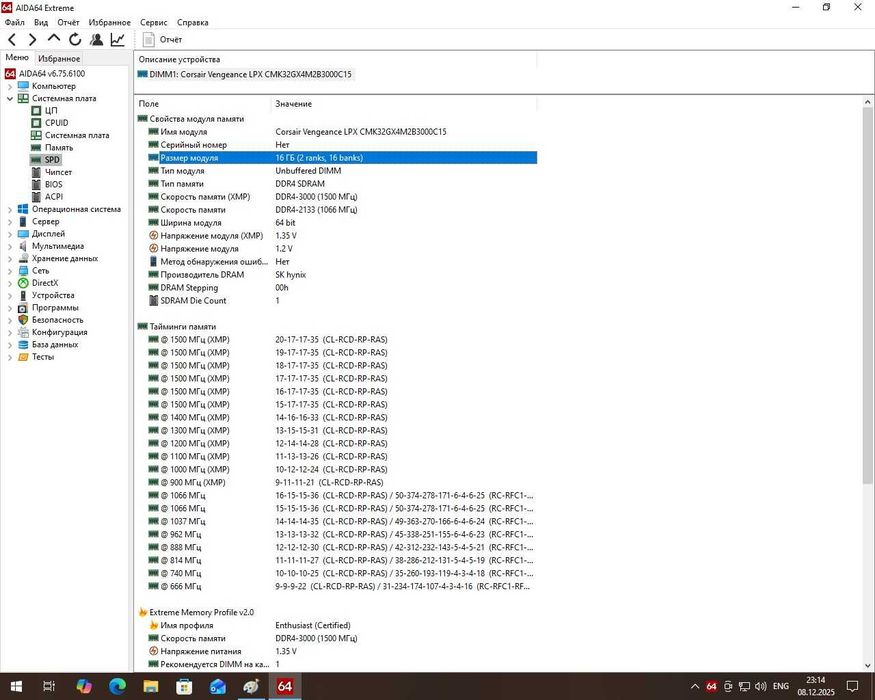Open File Explorer from taskbar
Image resolution: width=875 pixels, height=700 pixels.
pyautogui.click(x=151, y=686)
